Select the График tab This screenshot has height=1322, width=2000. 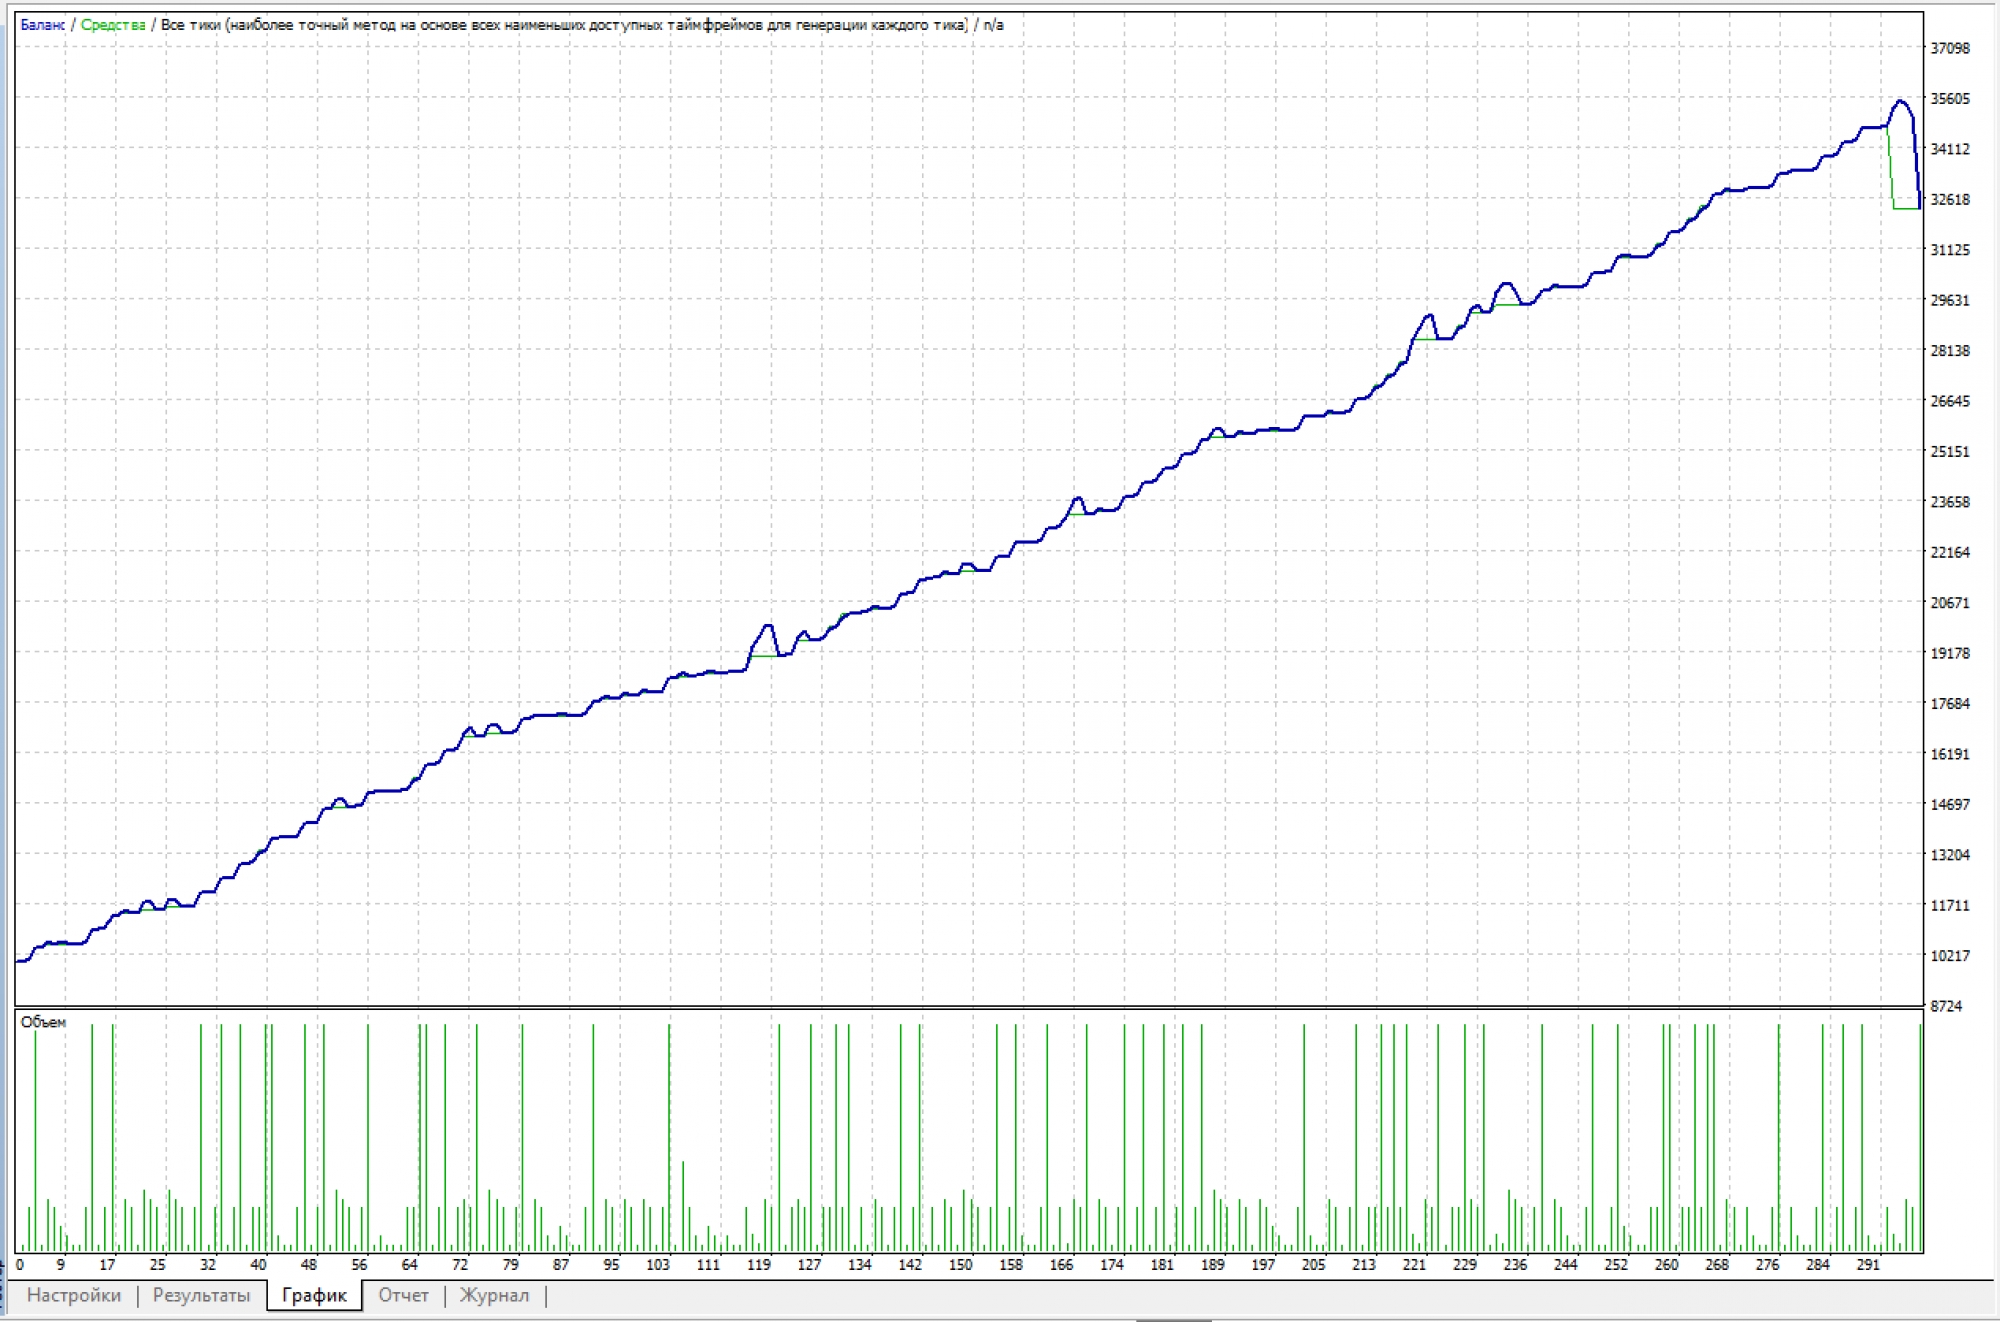click(314, 1295)
